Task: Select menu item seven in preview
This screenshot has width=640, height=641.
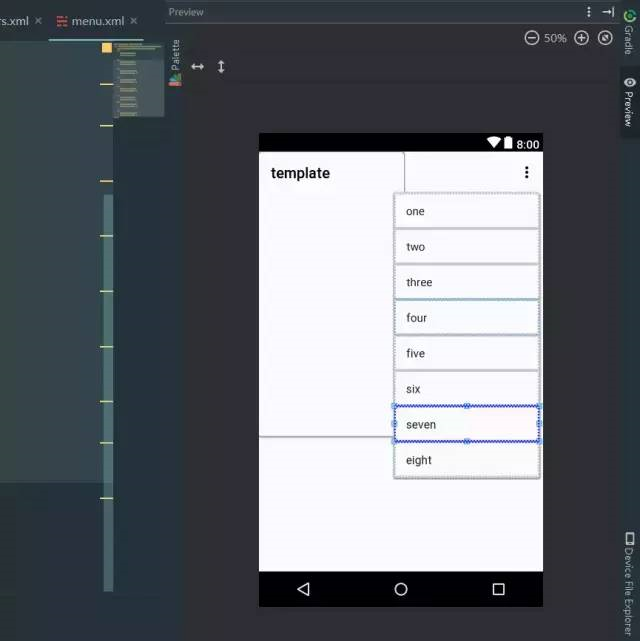Action: pyautogui.click(x=466, y=424)
